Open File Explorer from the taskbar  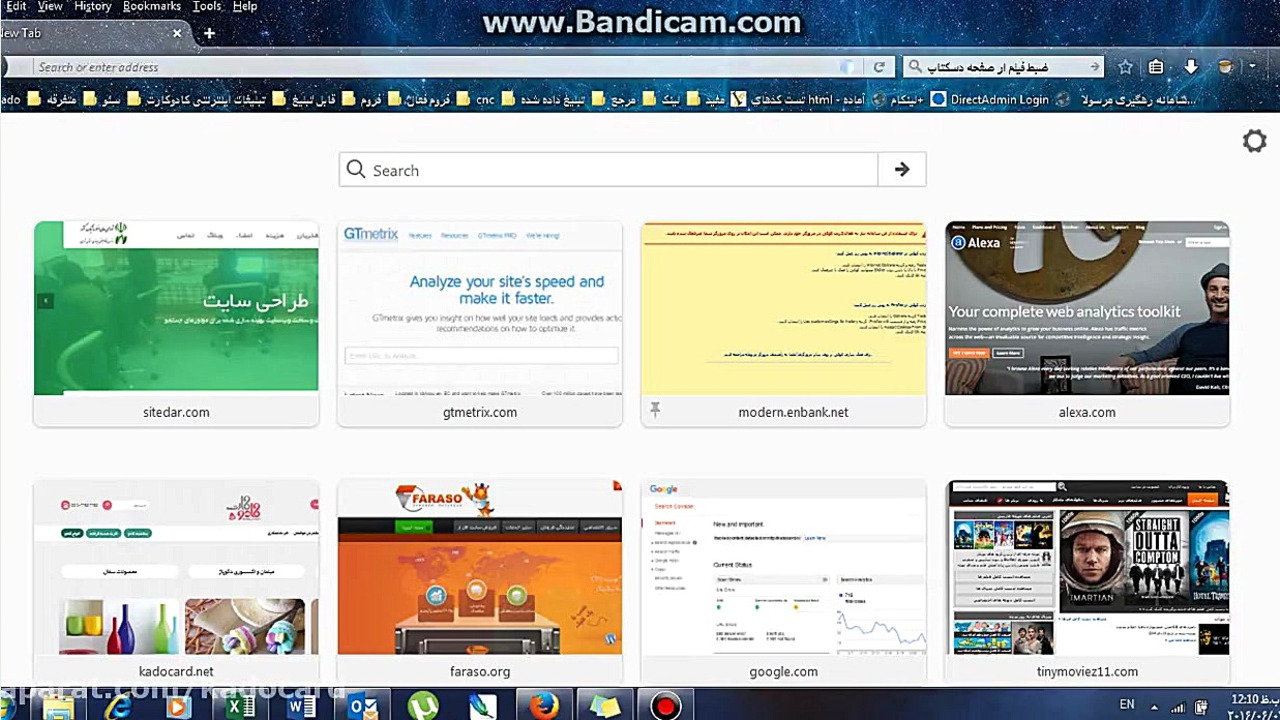pos(58,707)
